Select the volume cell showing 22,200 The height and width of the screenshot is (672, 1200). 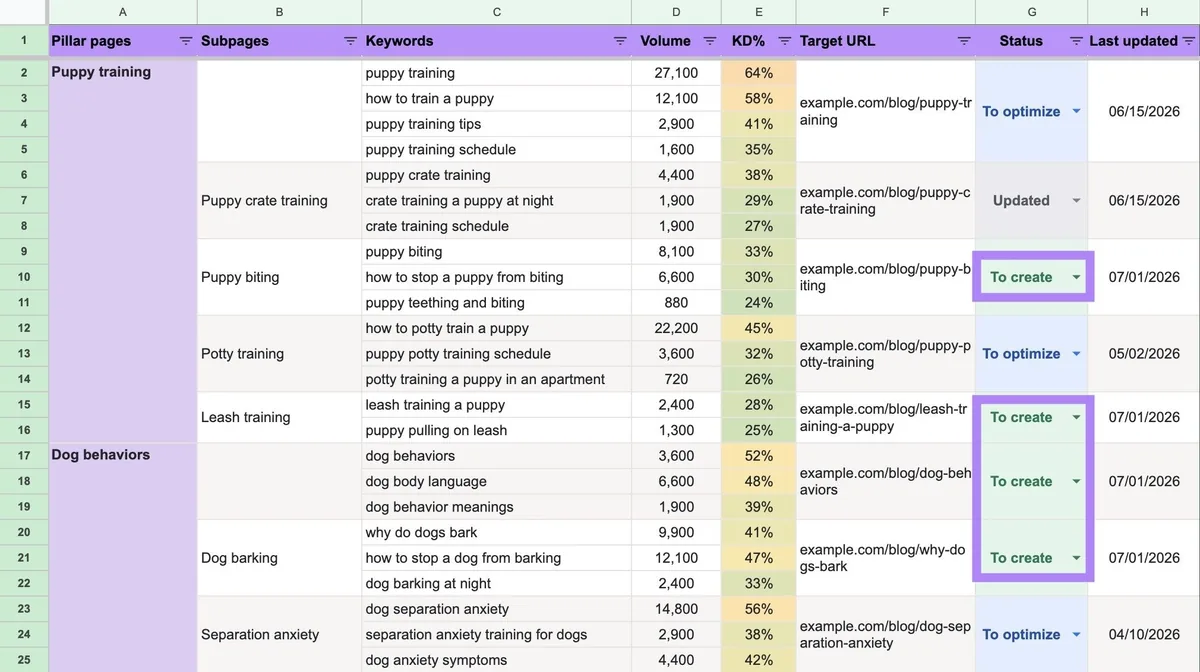point(676,328)
